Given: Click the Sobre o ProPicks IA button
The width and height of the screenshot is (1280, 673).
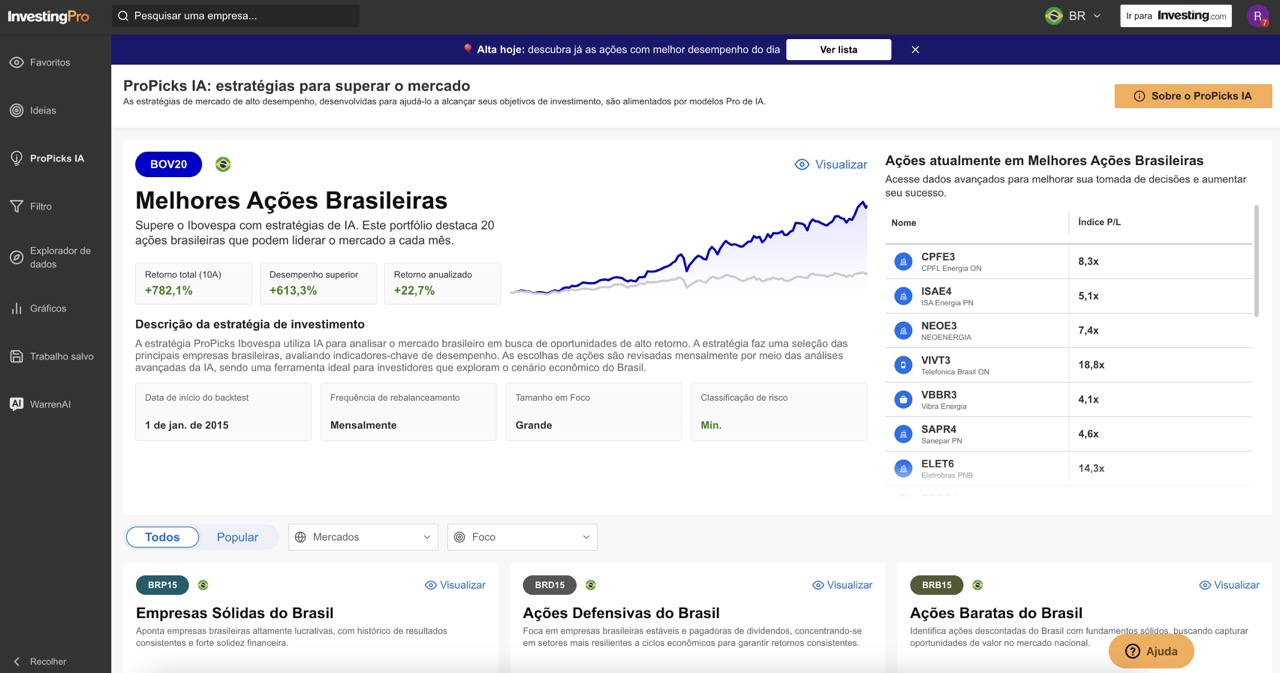Looking at the screenshot, I should pyautogui.click(x=1193, y=96).
